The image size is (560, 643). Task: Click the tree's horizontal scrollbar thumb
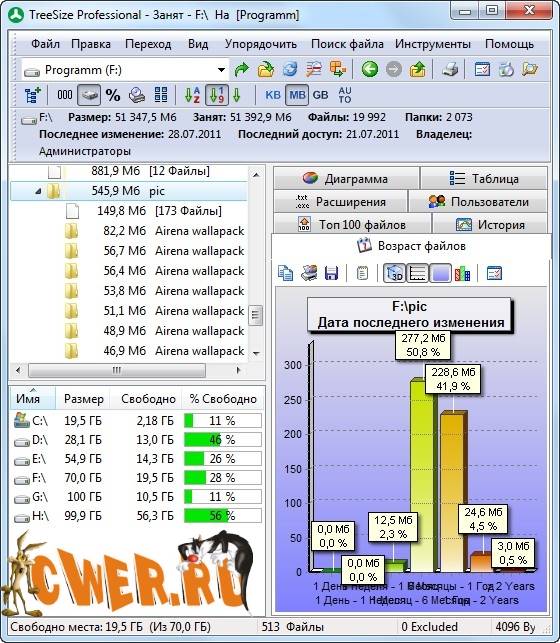coord(117,370)
